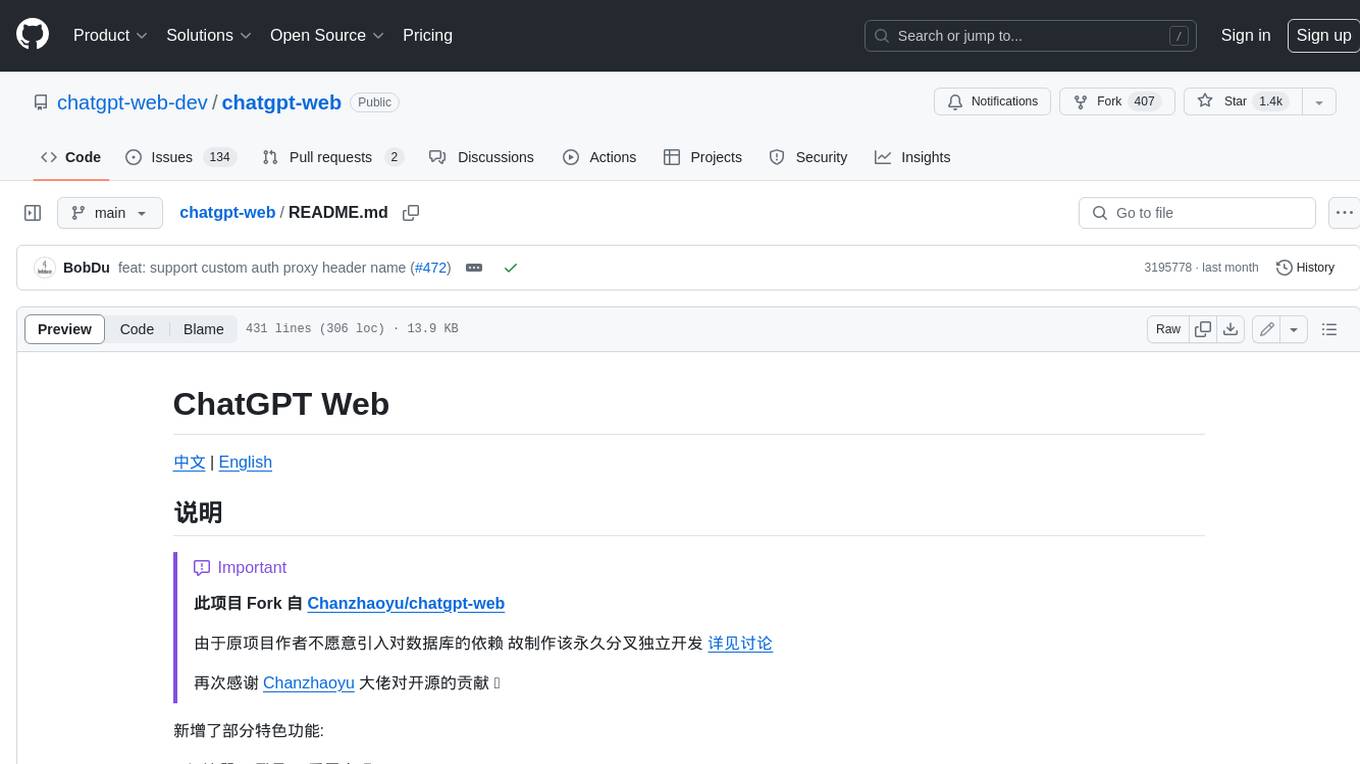This screenshot has height=764, width=1360.
Task: Copy the raw file contents
Action: tap(1203, 329)
